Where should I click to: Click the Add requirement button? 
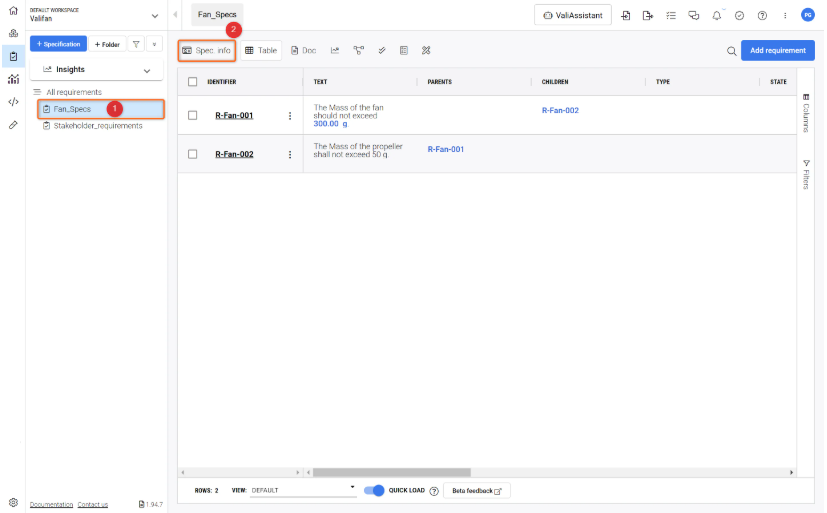777,51
